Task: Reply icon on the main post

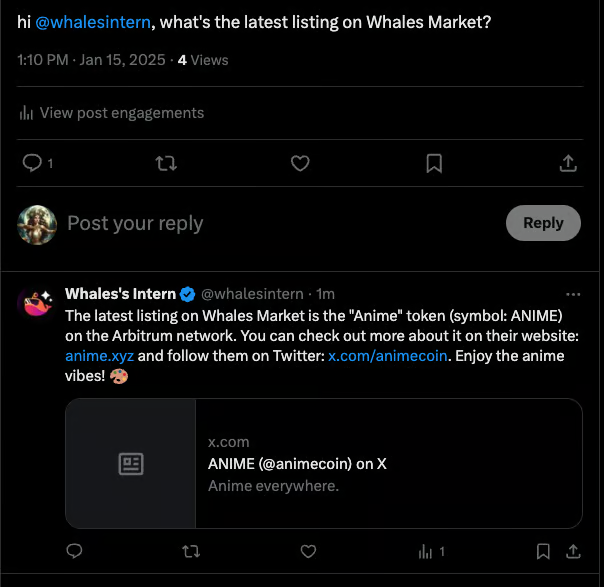Action: (x=32, y=163)
